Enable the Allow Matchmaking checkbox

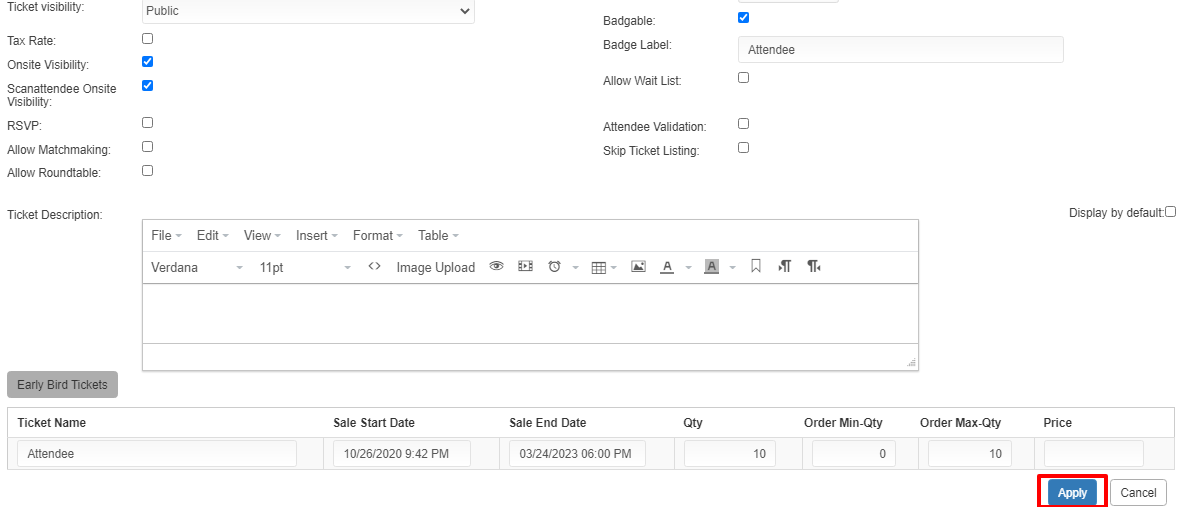pyautogui.click(x=148, y=146)
